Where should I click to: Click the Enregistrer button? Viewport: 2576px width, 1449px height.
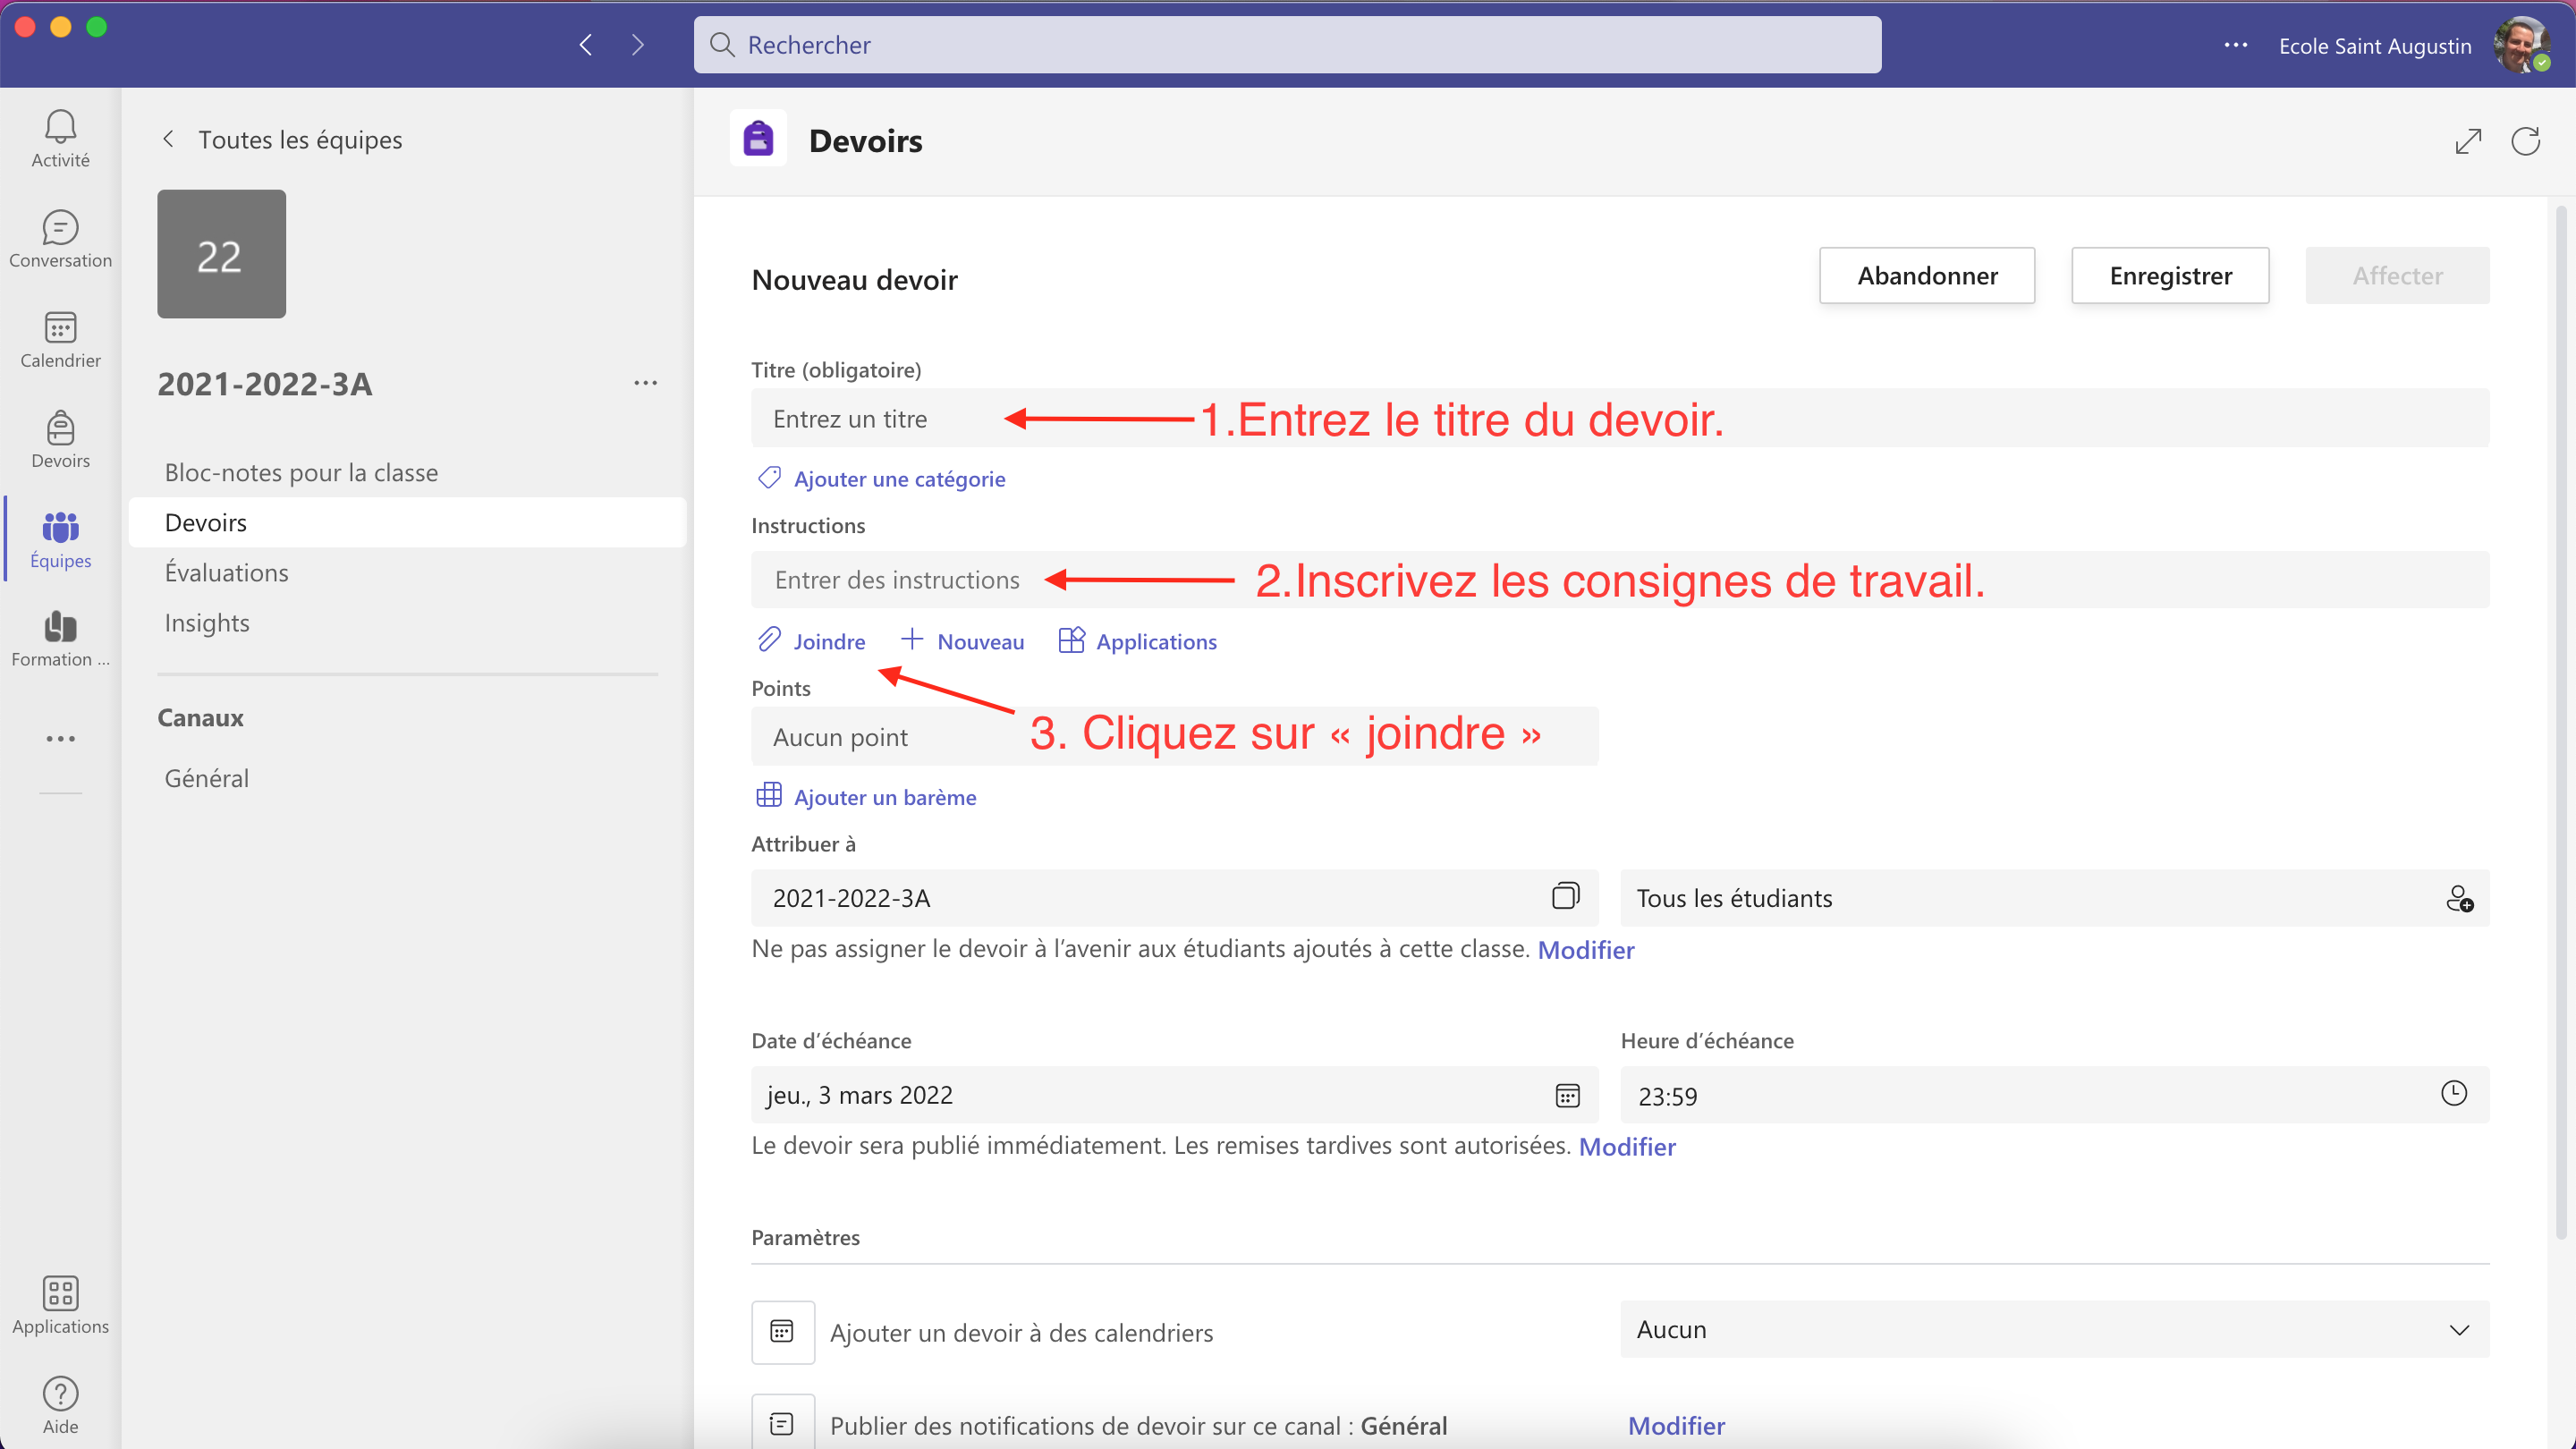(x=2170, y=275)
